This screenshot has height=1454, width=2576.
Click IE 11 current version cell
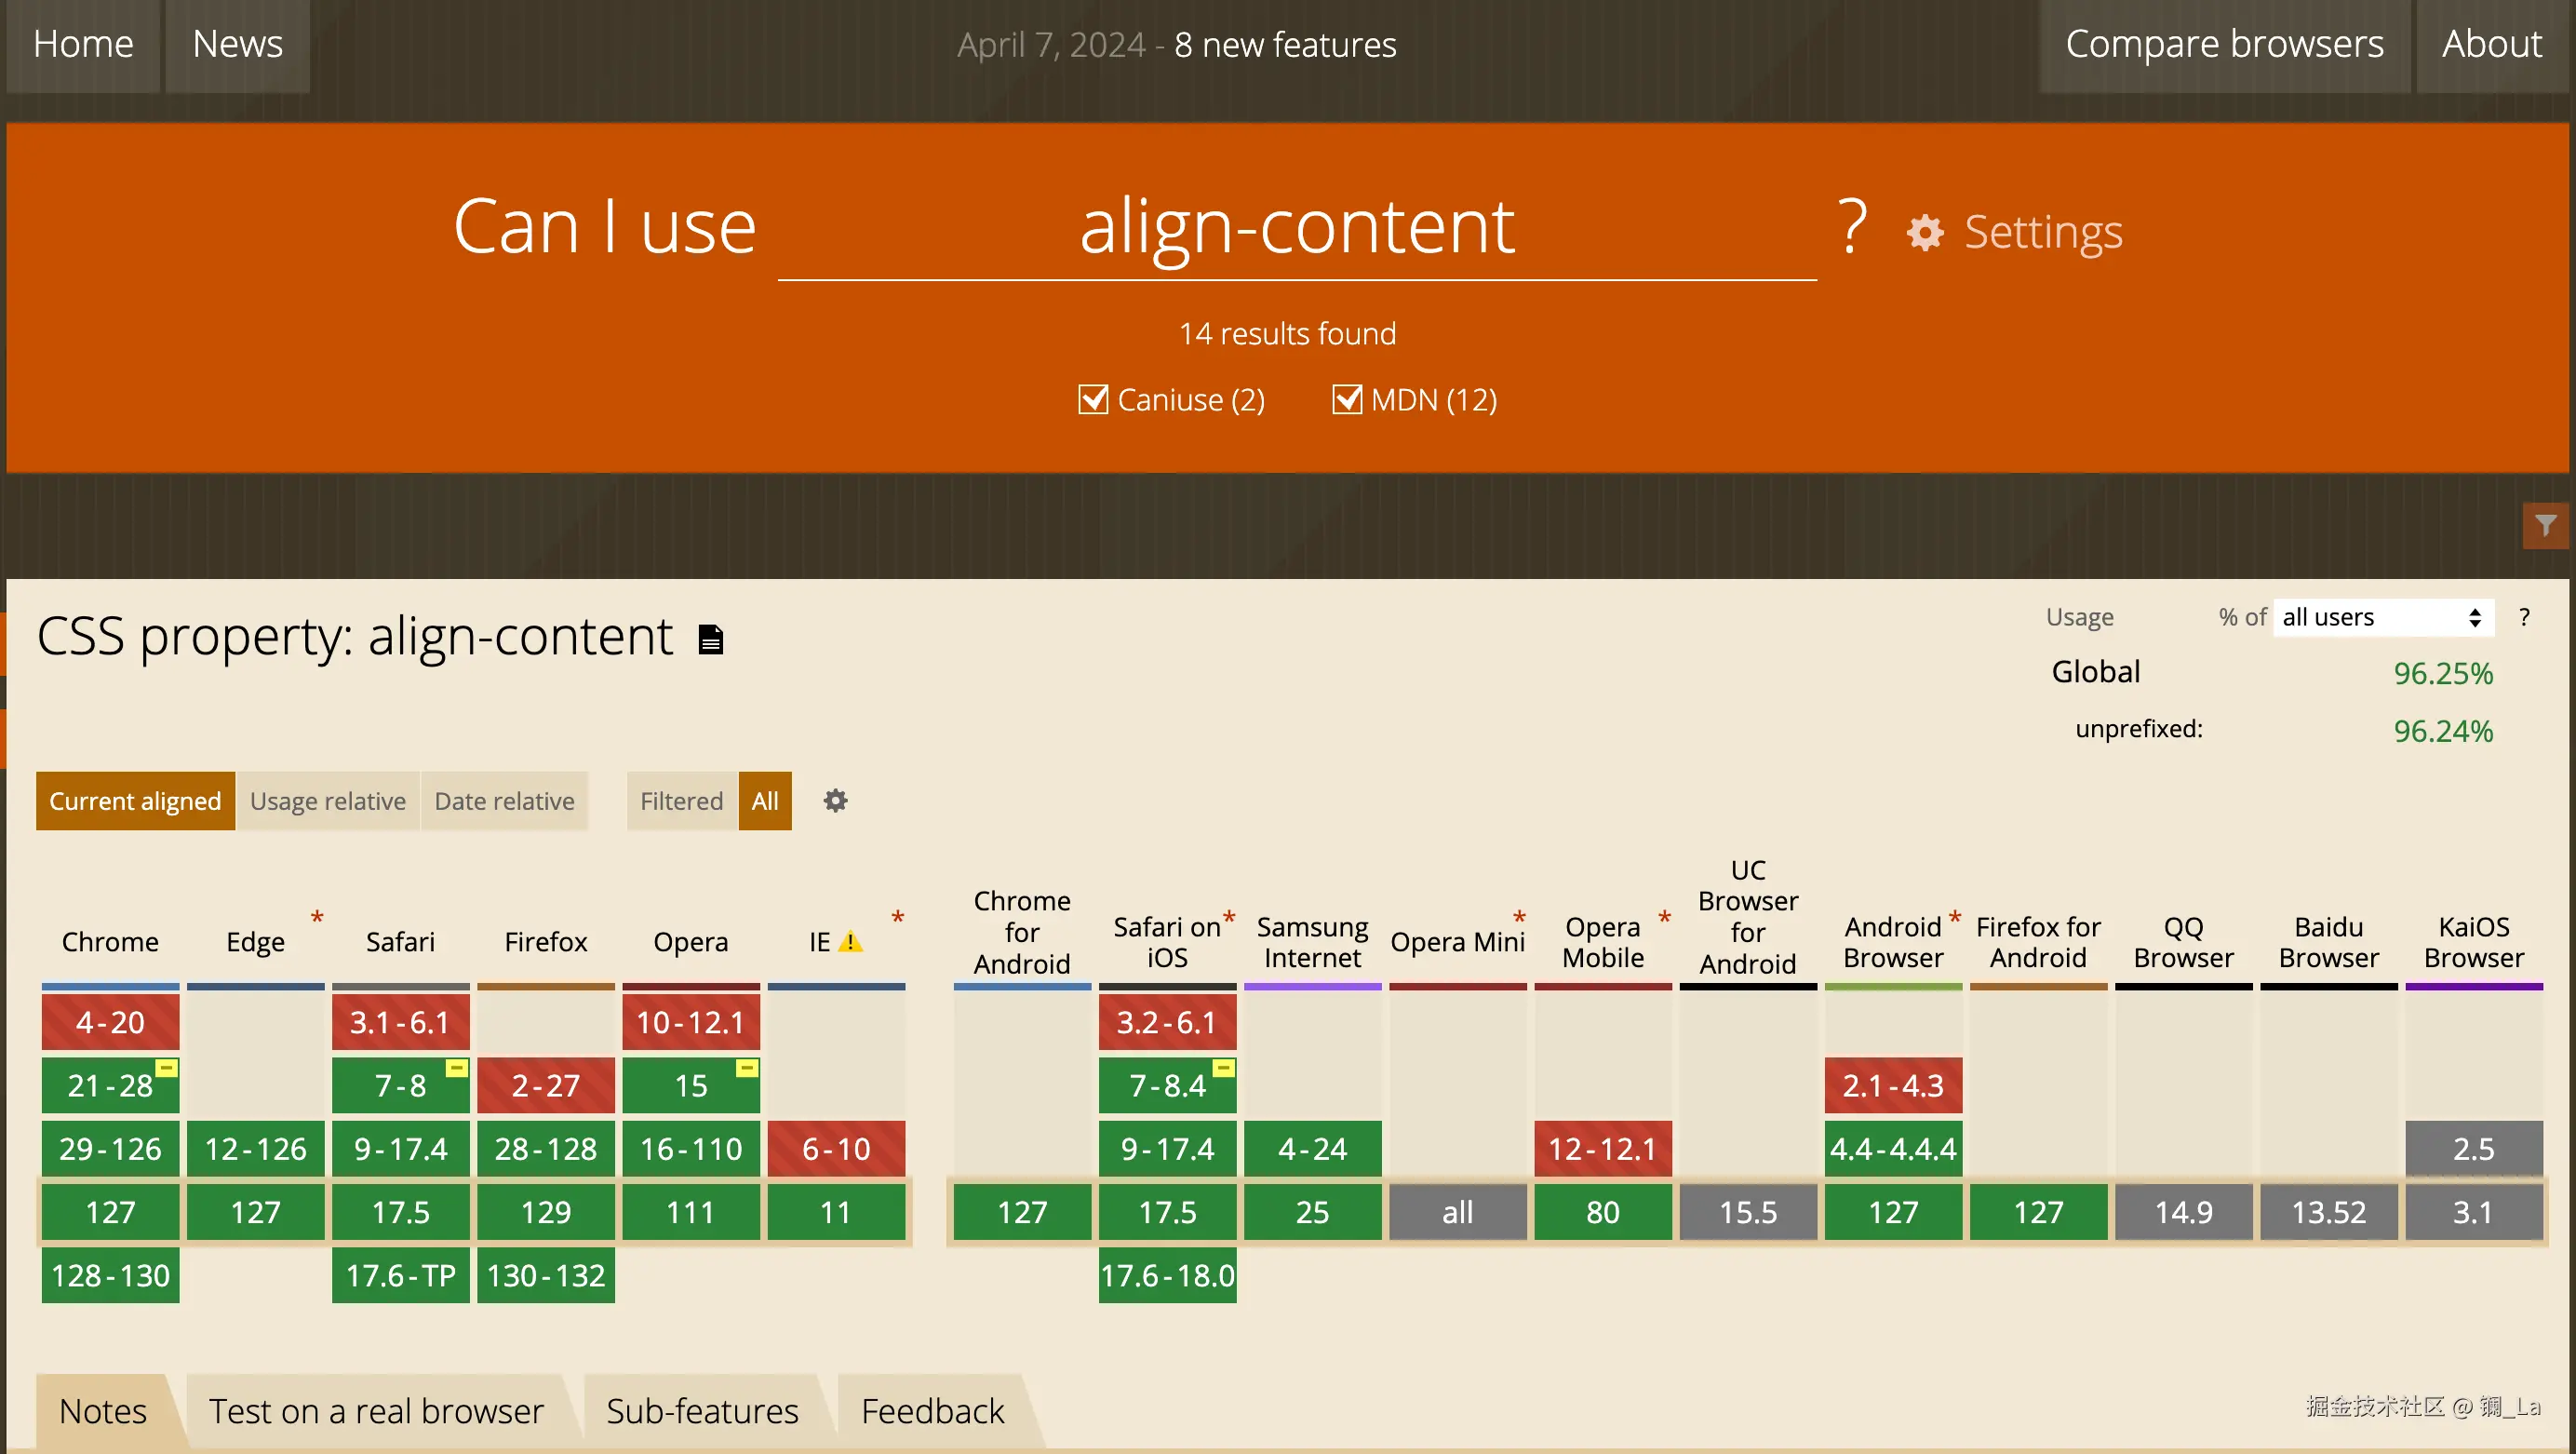(x=836, y=1212)
